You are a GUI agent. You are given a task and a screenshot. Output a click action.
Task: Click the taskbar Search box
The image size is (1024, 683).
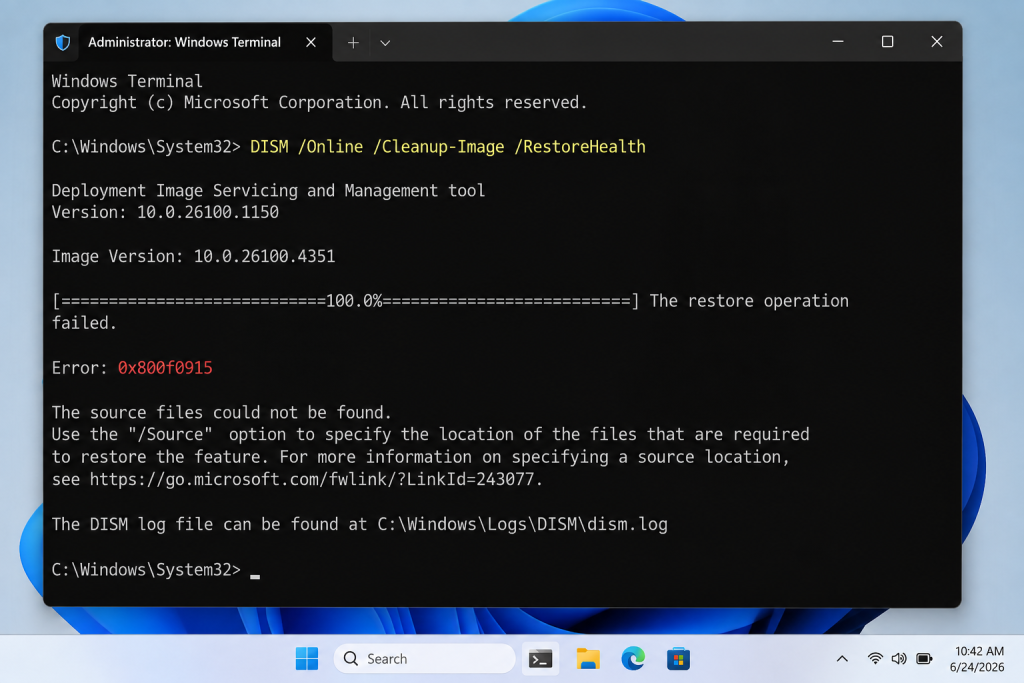424,659
